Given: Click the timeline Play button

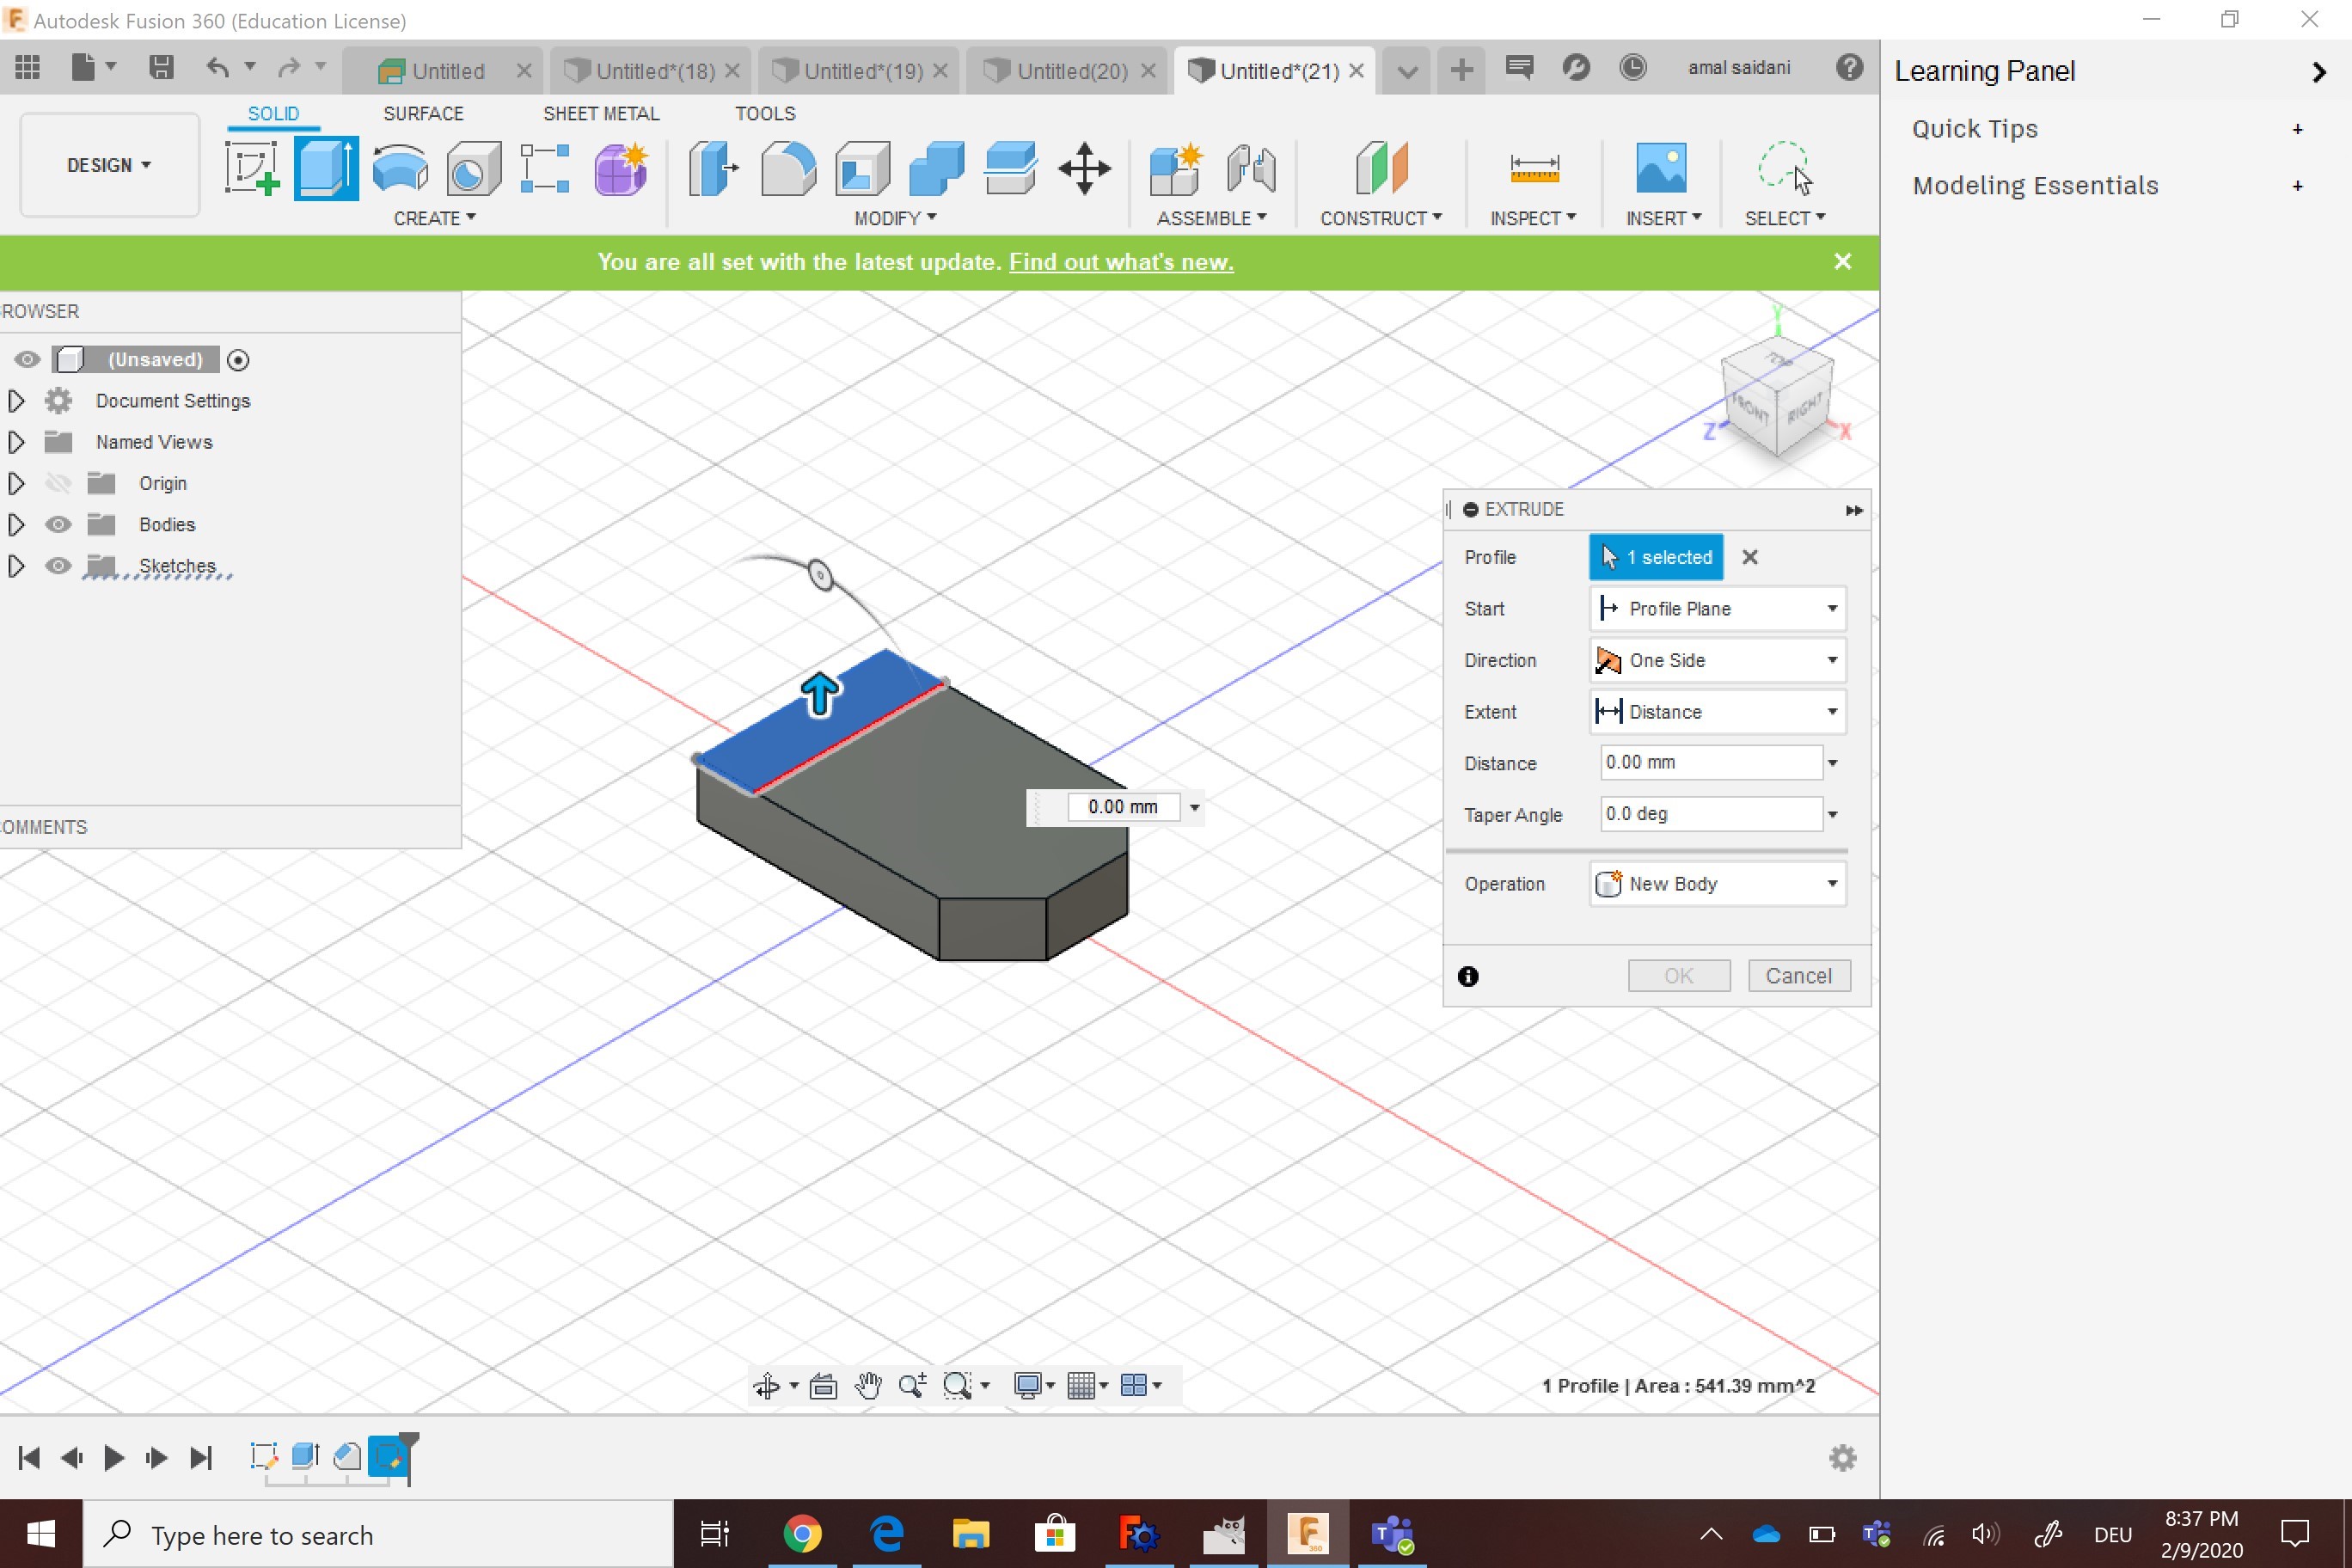Looking at the screenshot, I should [x=114, y=1458].
